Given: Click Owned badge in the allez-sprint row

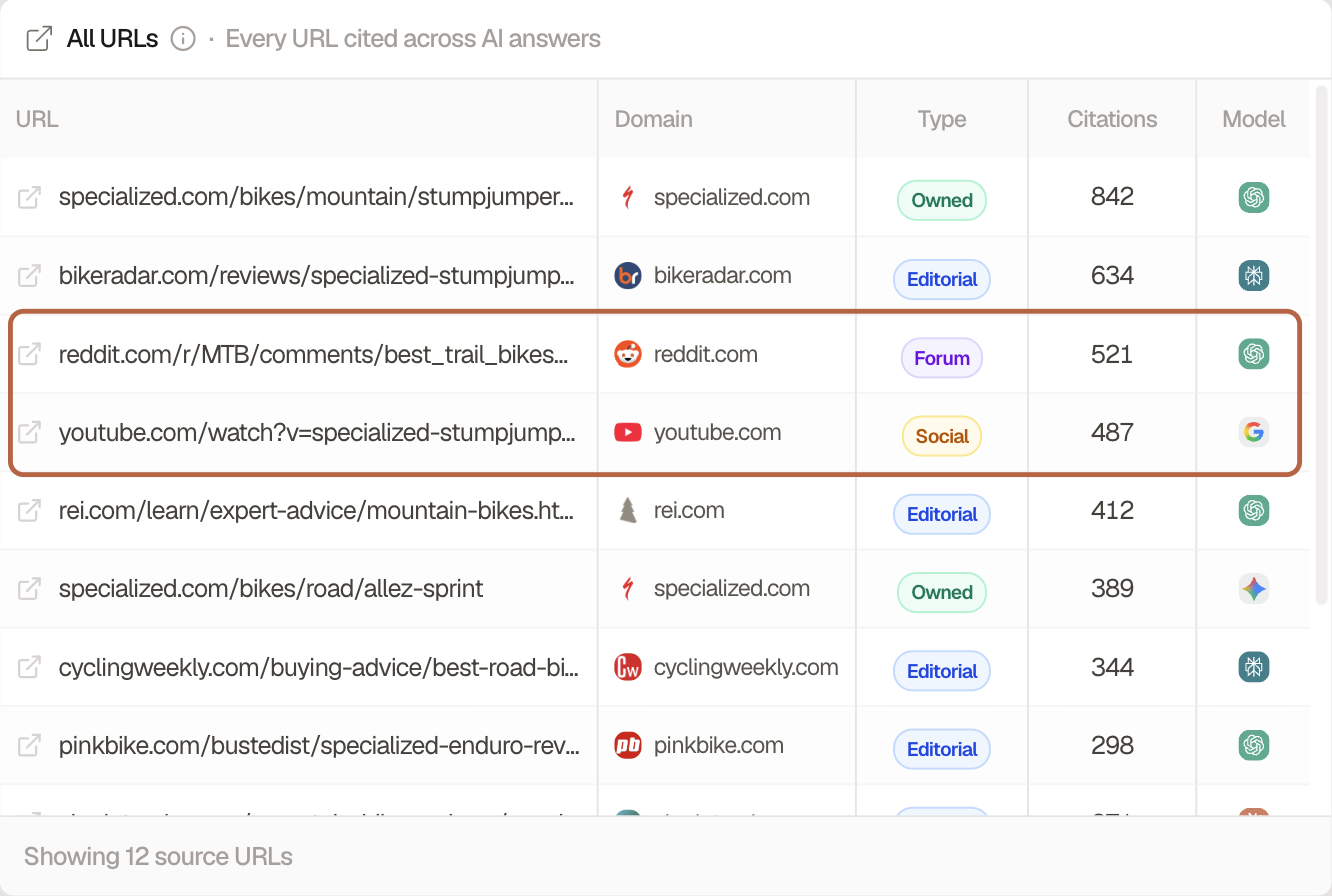Looking at the screenshot, I should (x=942, y=592).
